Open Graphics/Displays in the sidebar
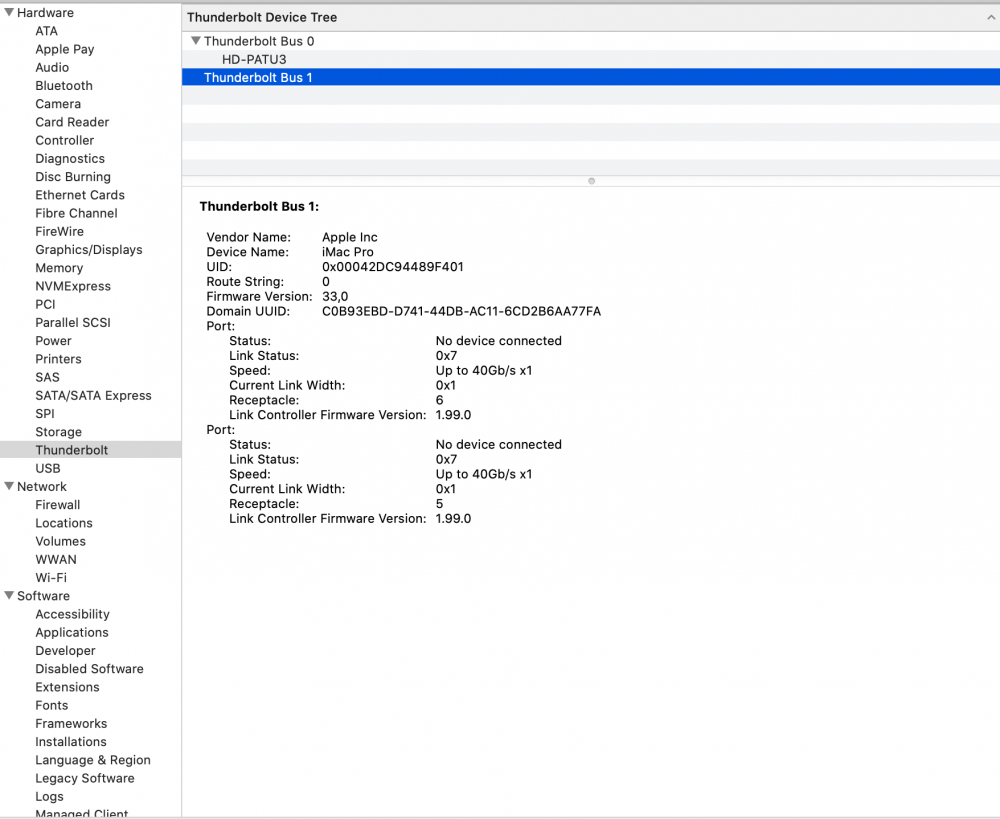 pyautogui.click(x=89, y=249)
